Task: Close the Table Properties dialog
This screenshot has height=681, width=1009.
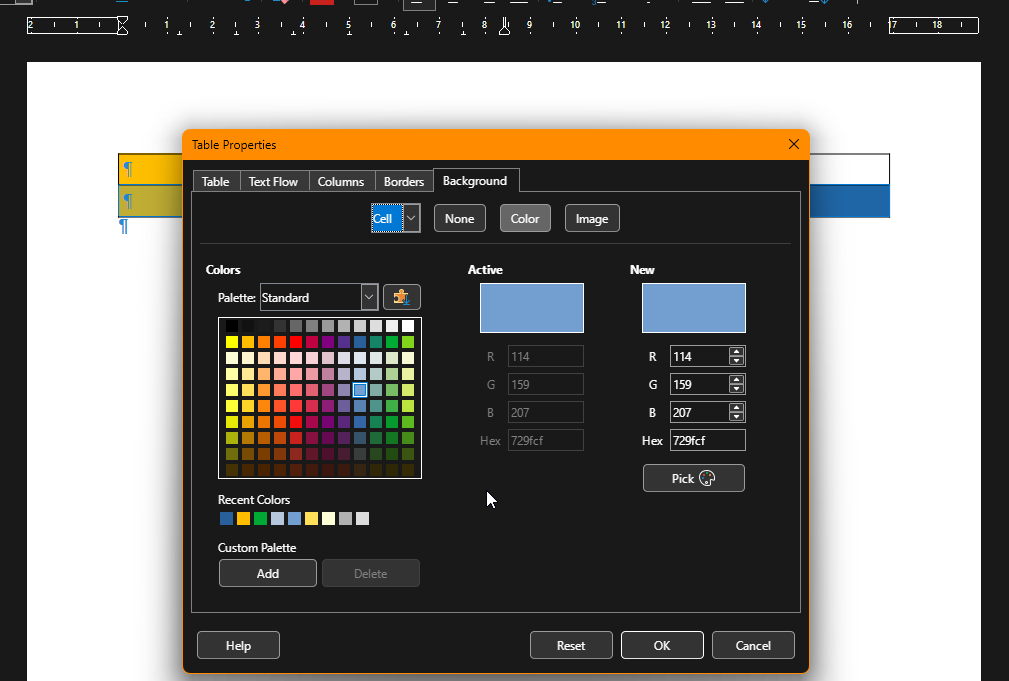Action: (x=794, y=144)
